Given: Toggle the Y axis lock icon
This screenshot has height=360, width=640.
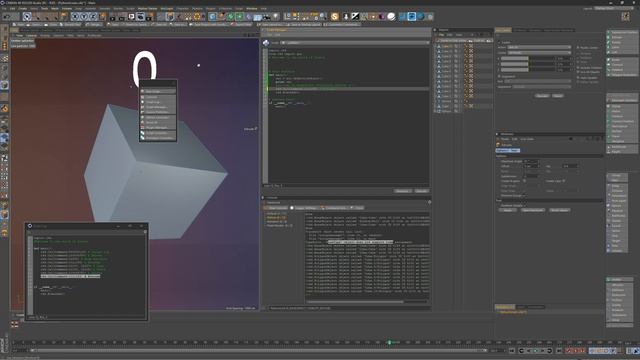Looking at the screenshot, I should 84,16.
